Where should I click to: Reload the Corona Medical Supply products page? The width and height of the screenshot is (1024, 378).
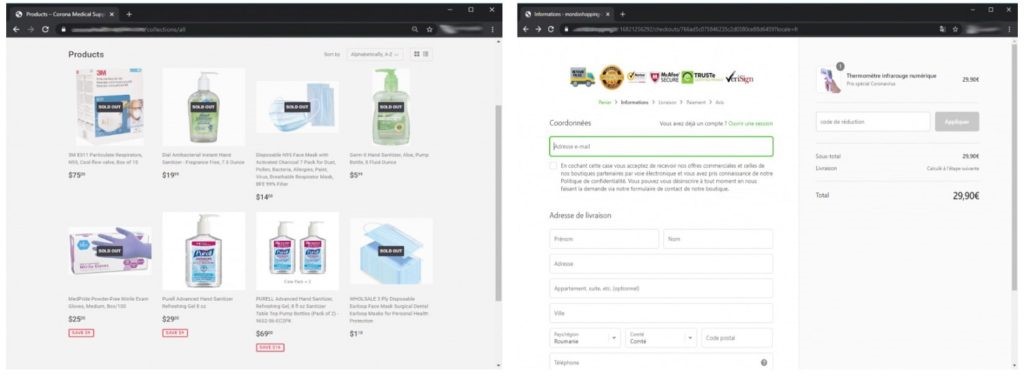click(x=45, y=29)
